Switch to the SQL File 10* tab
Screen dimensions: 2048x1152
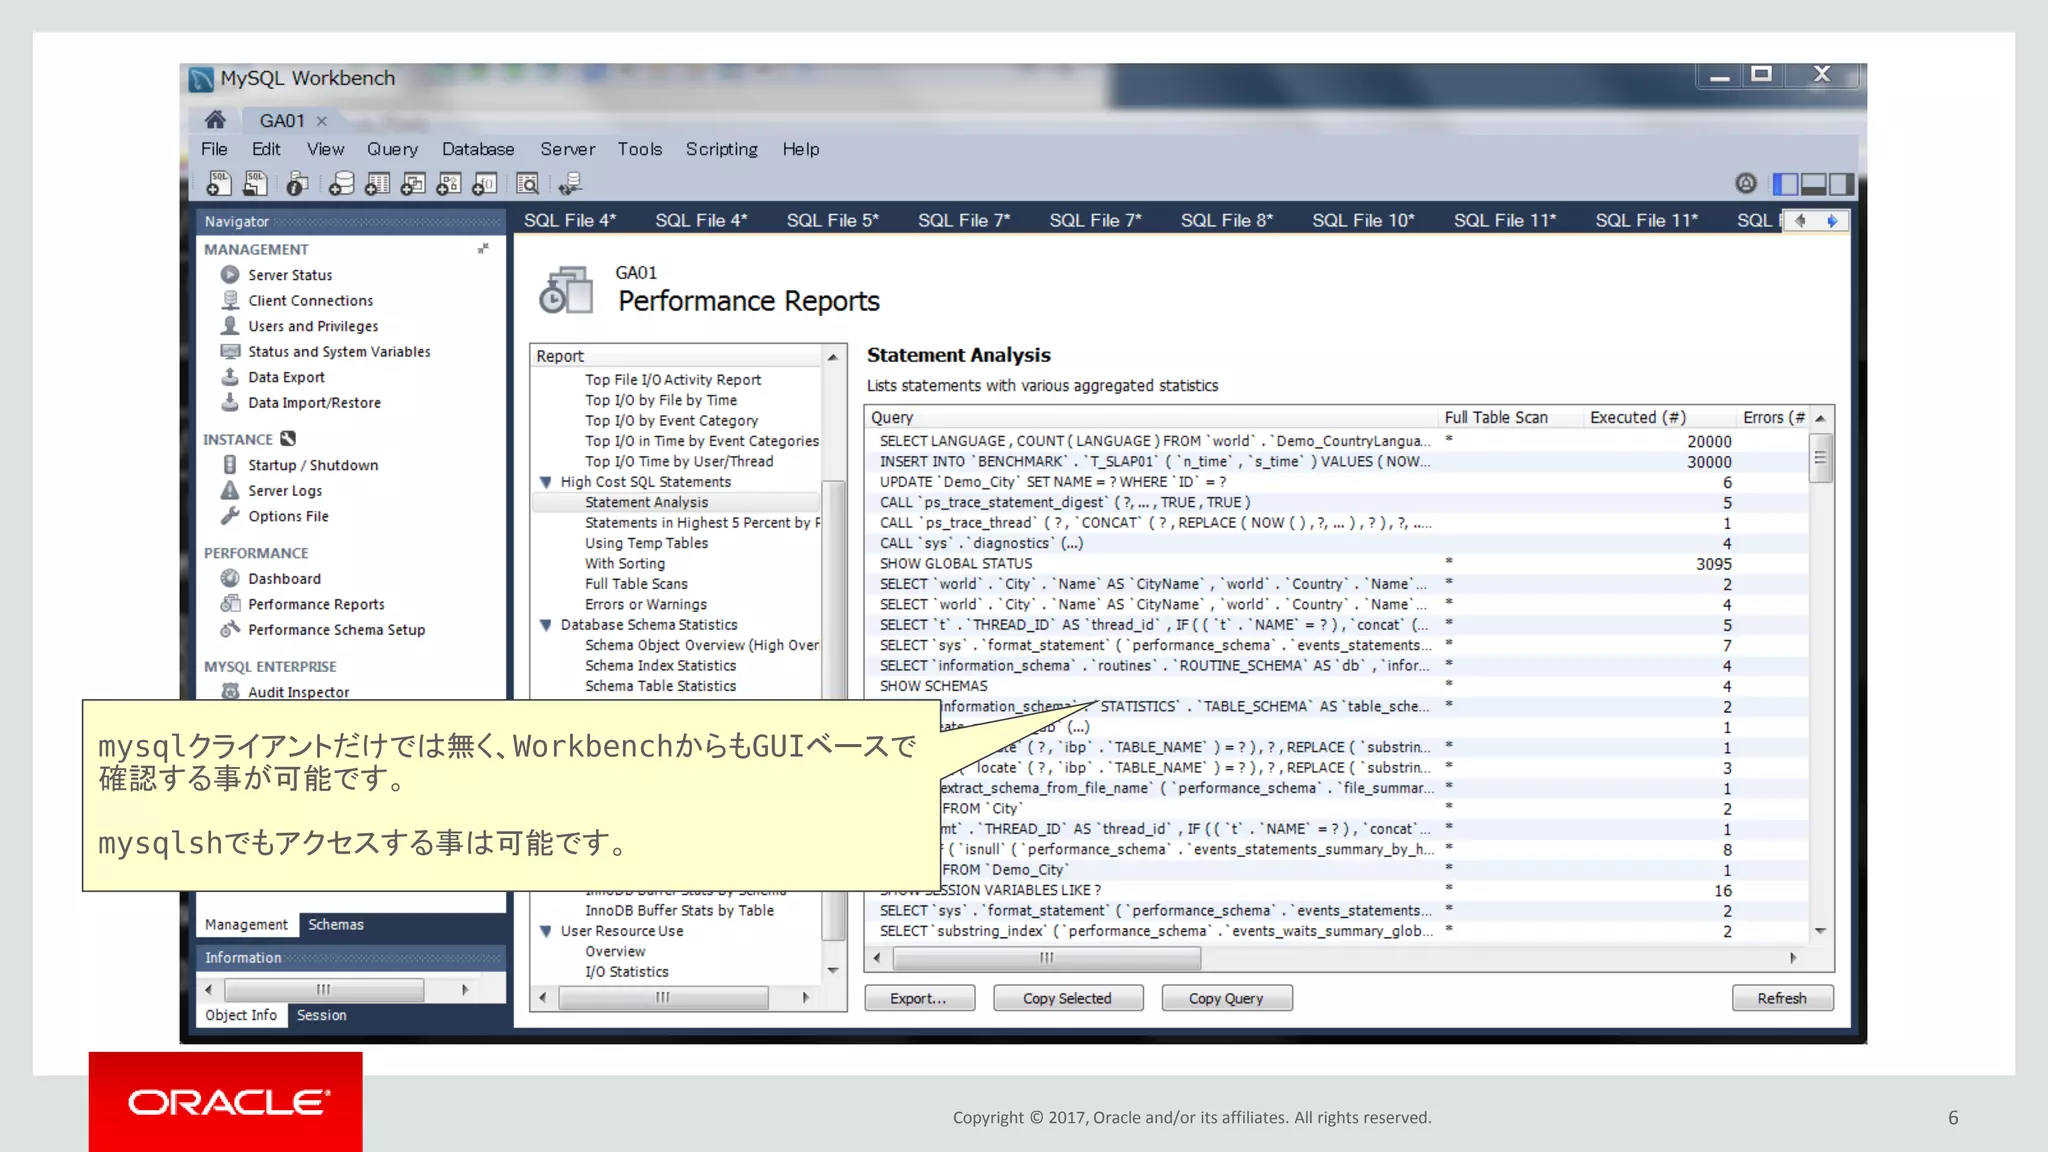1363,220
